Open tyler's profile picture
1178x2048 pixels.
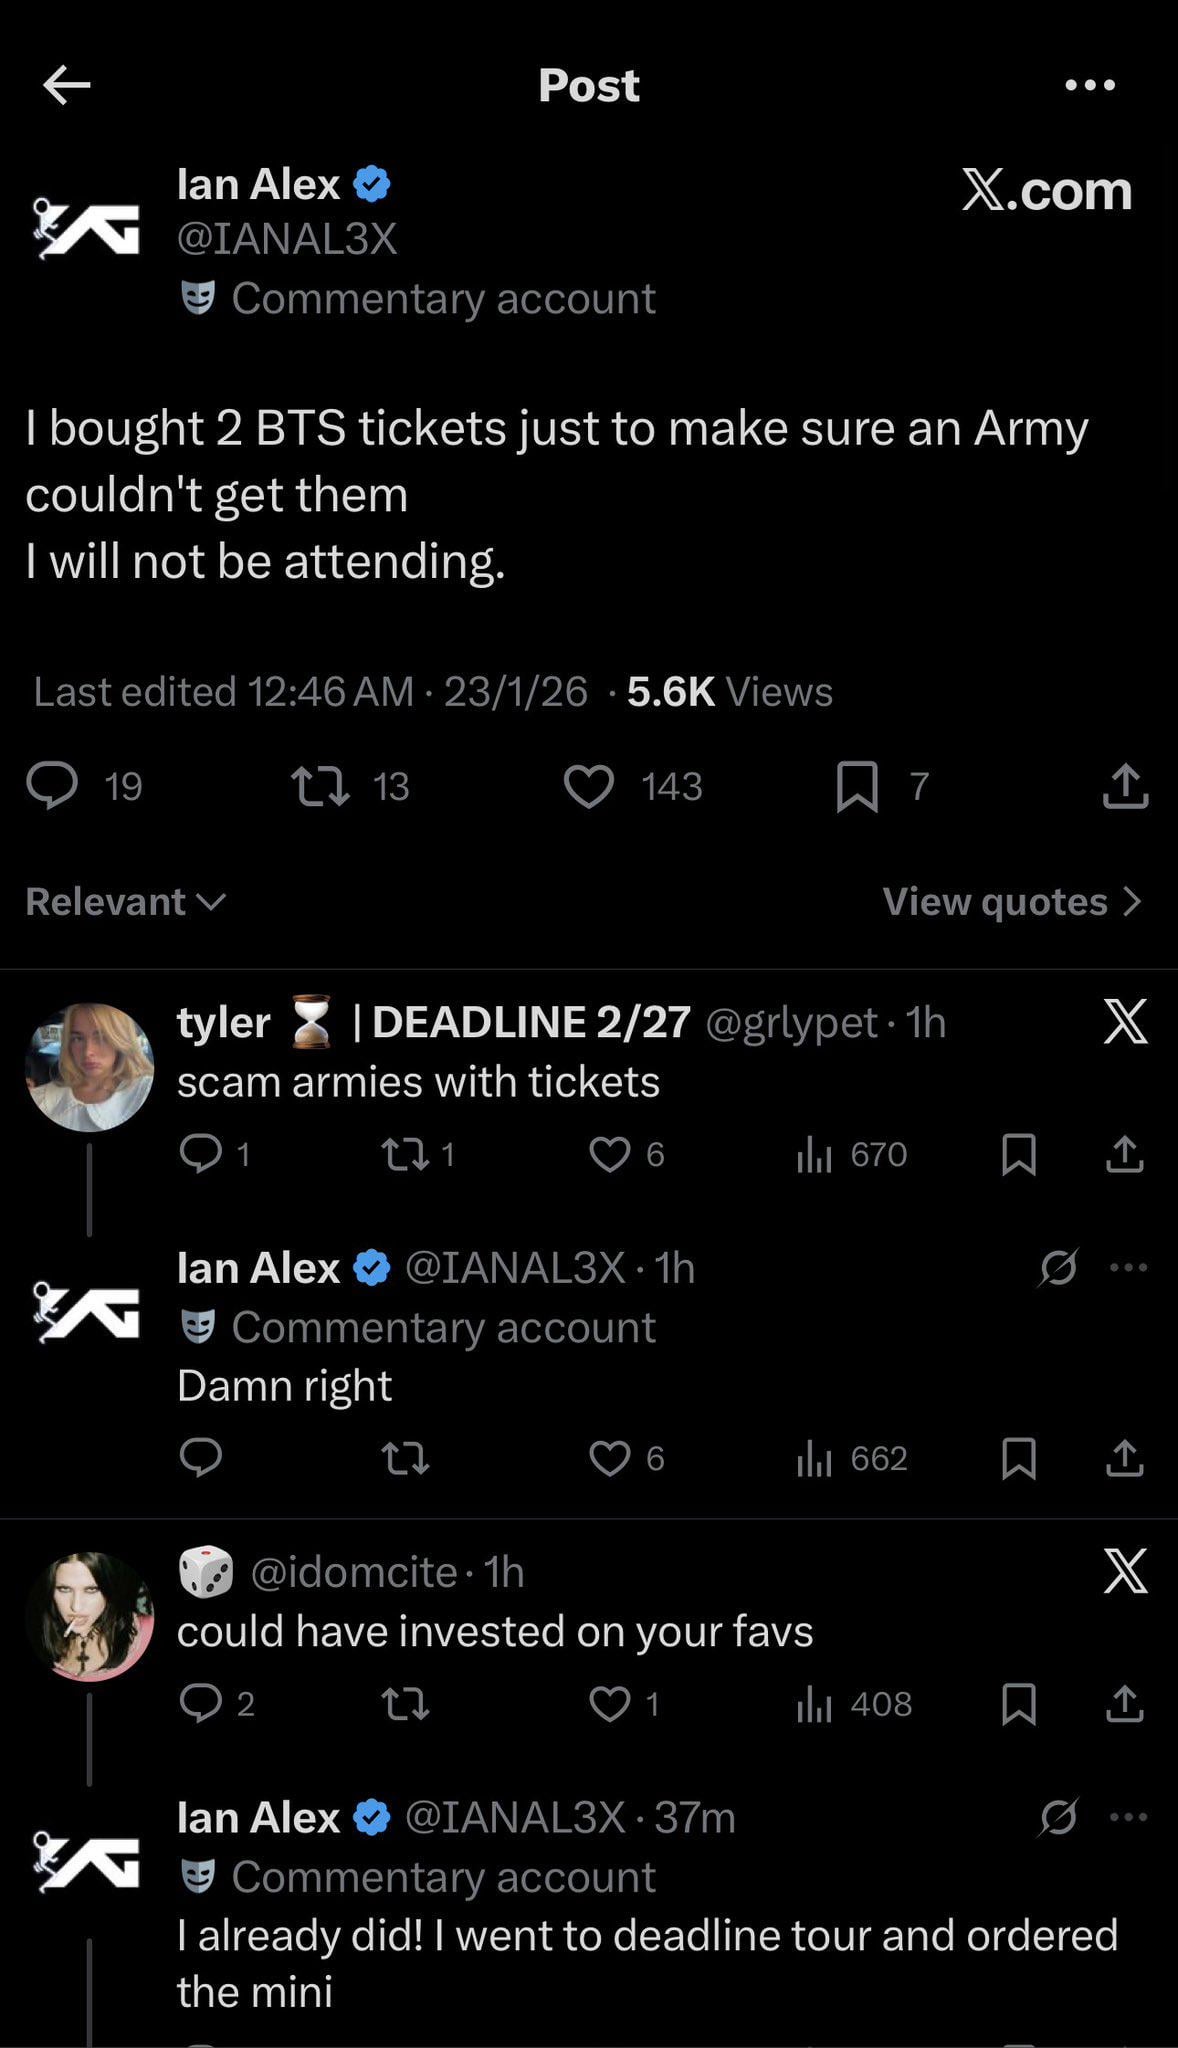[x=90, y=1067]
